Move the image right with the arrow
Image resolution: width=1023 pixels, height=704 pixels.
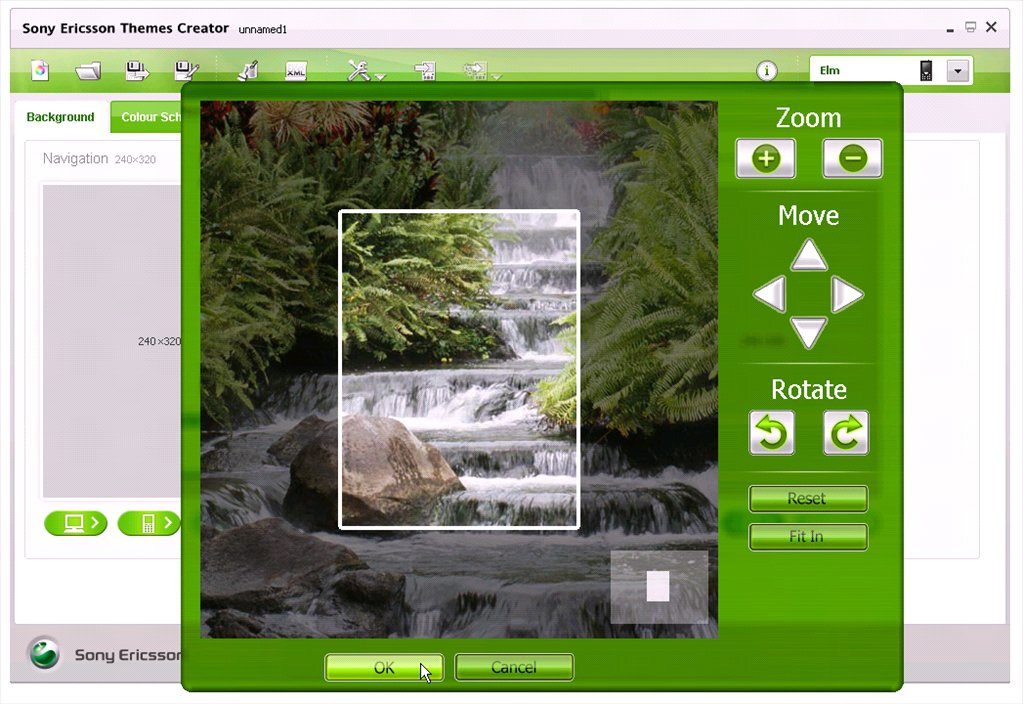click(x=847, y=294)
